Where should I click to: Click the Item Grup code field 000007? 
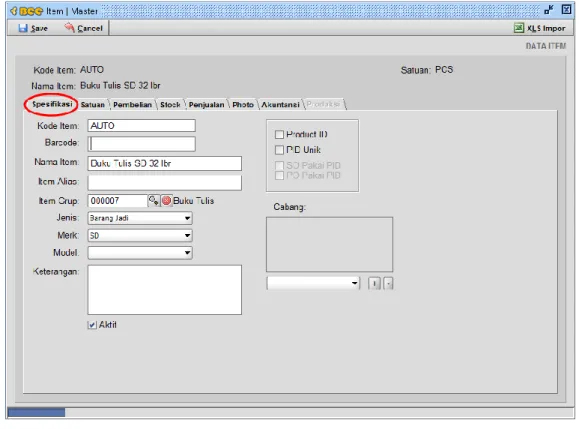(x=117, y=201)
